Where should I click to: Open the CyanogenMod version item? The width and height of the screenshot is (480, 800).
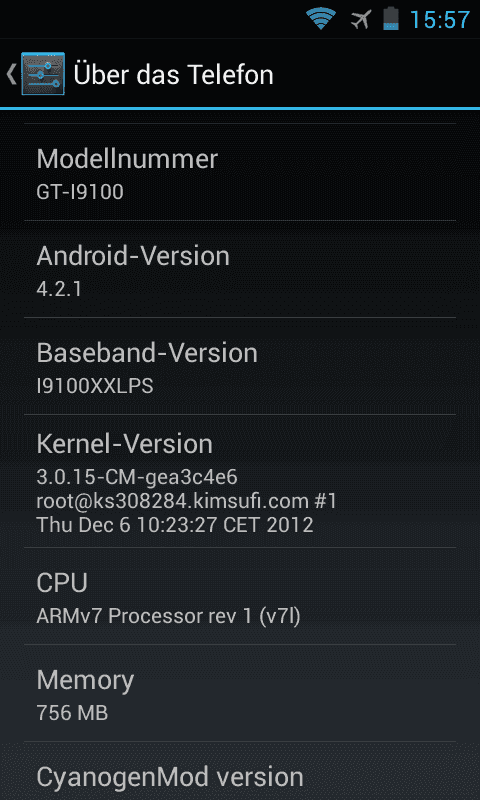240,771
